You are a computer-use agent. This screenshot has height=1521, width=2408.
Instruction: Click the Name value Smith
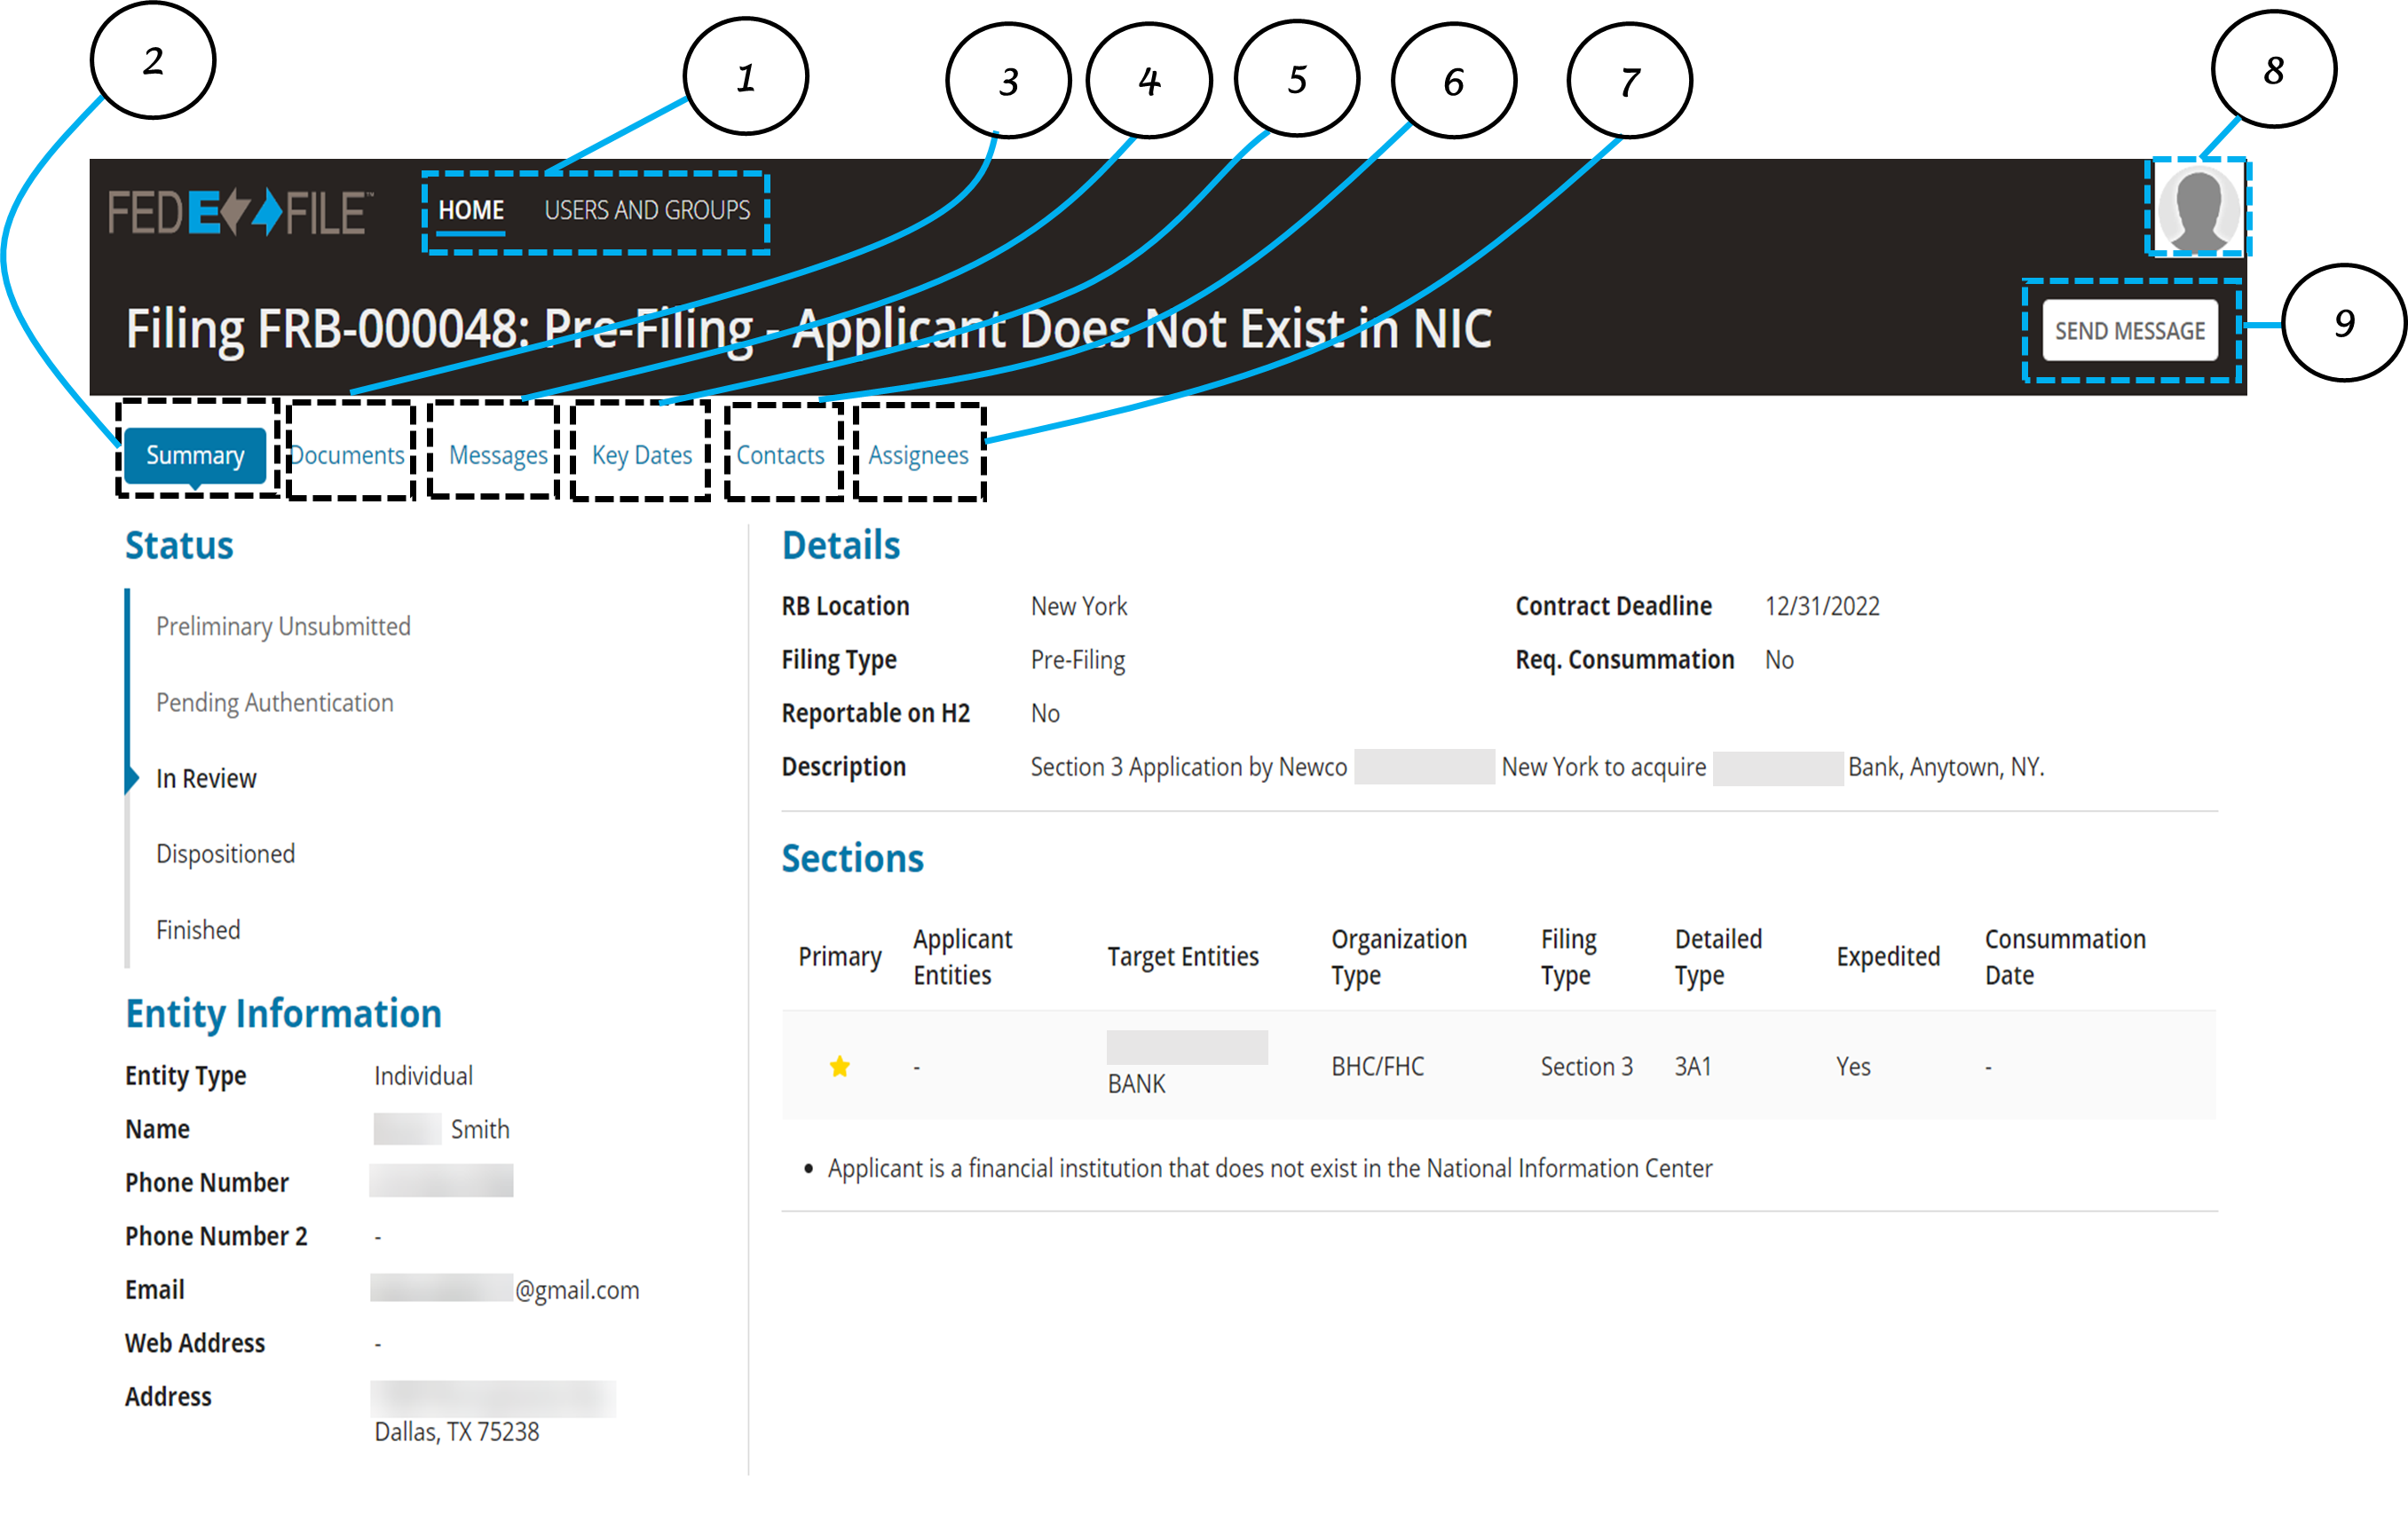coord(480,1129)
